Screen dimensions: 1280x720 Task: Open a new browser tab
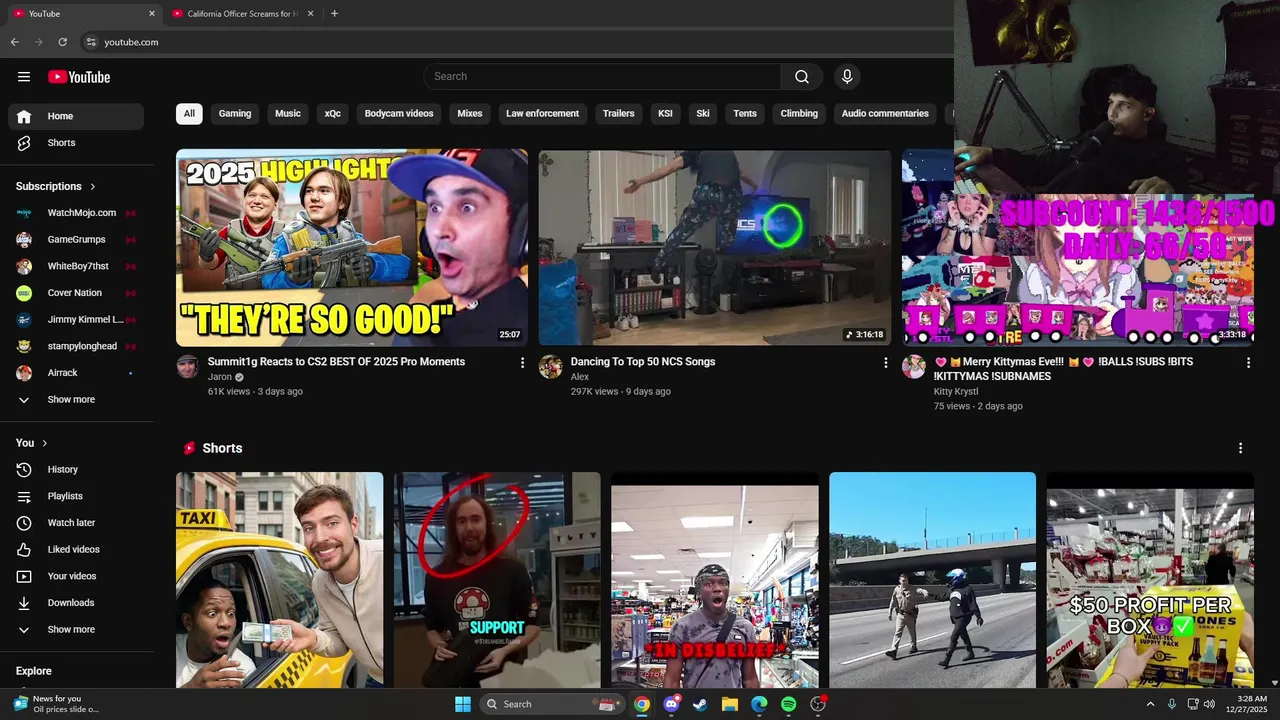[334, 14]
